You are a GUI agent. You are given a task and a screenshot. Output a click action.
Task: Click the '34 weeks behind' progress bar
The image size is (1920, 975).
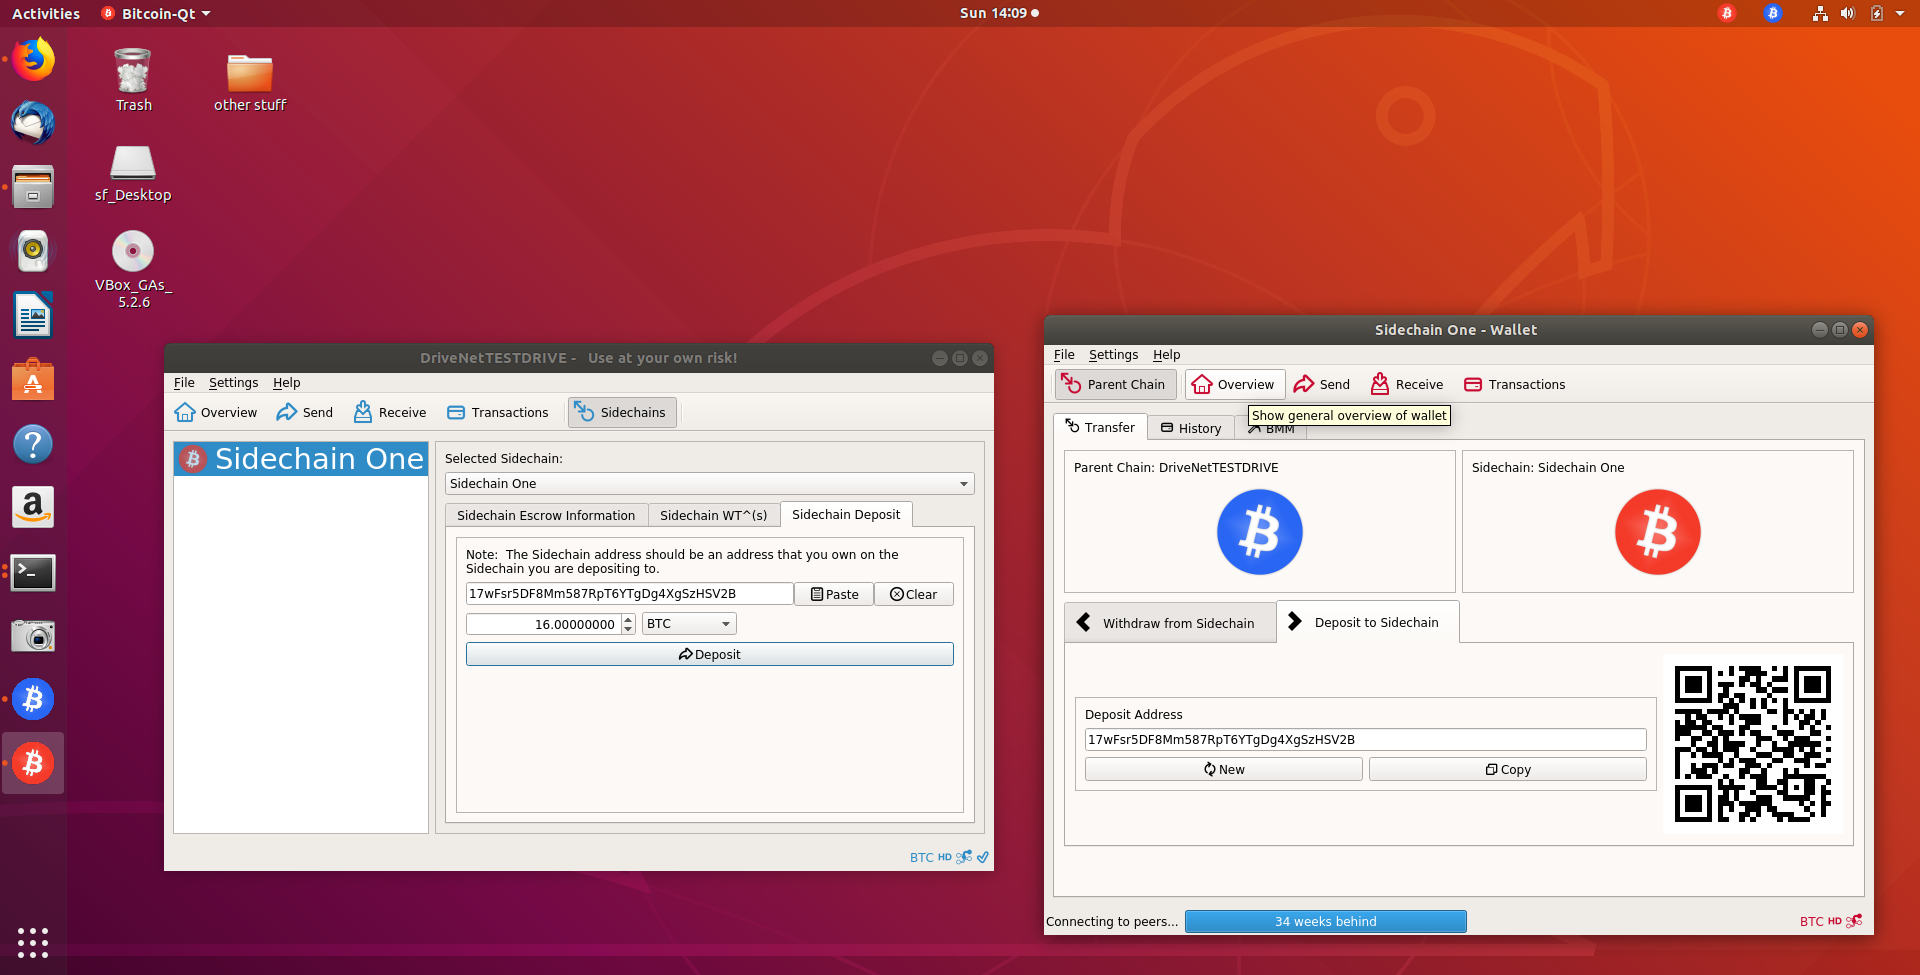1326,921
